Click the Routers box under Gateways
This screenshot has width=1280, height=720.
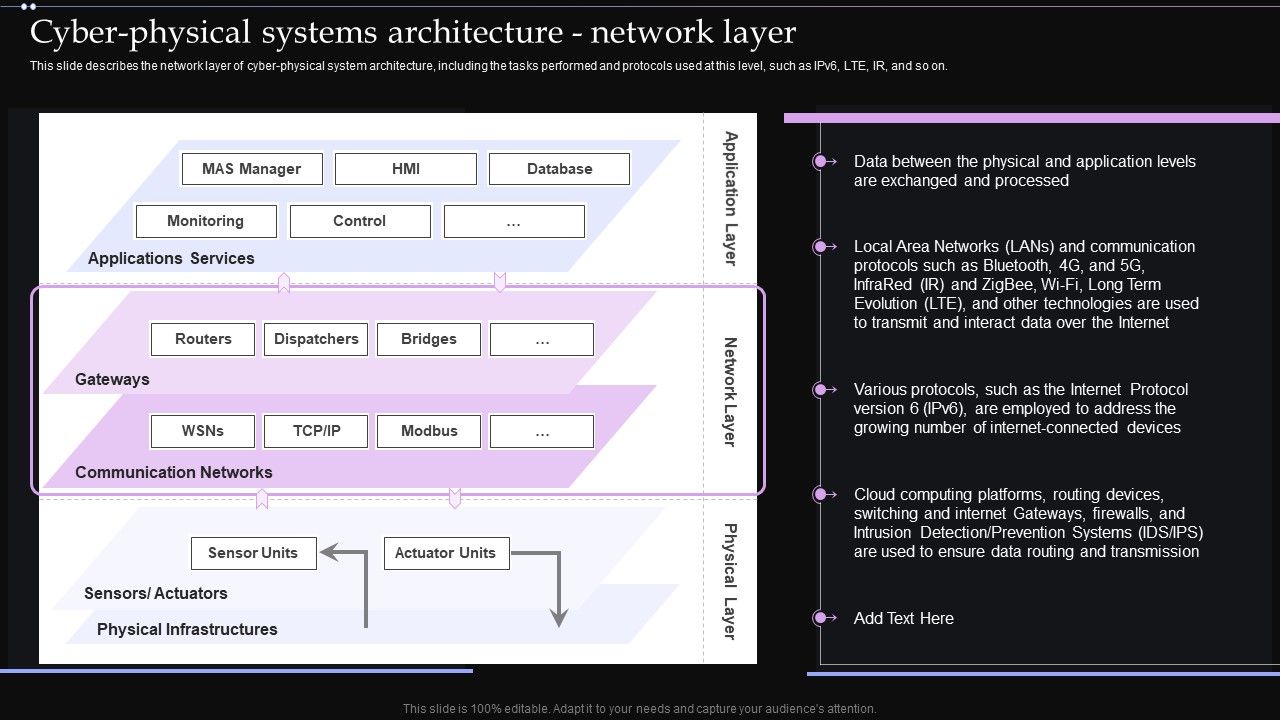click(202, 339)
